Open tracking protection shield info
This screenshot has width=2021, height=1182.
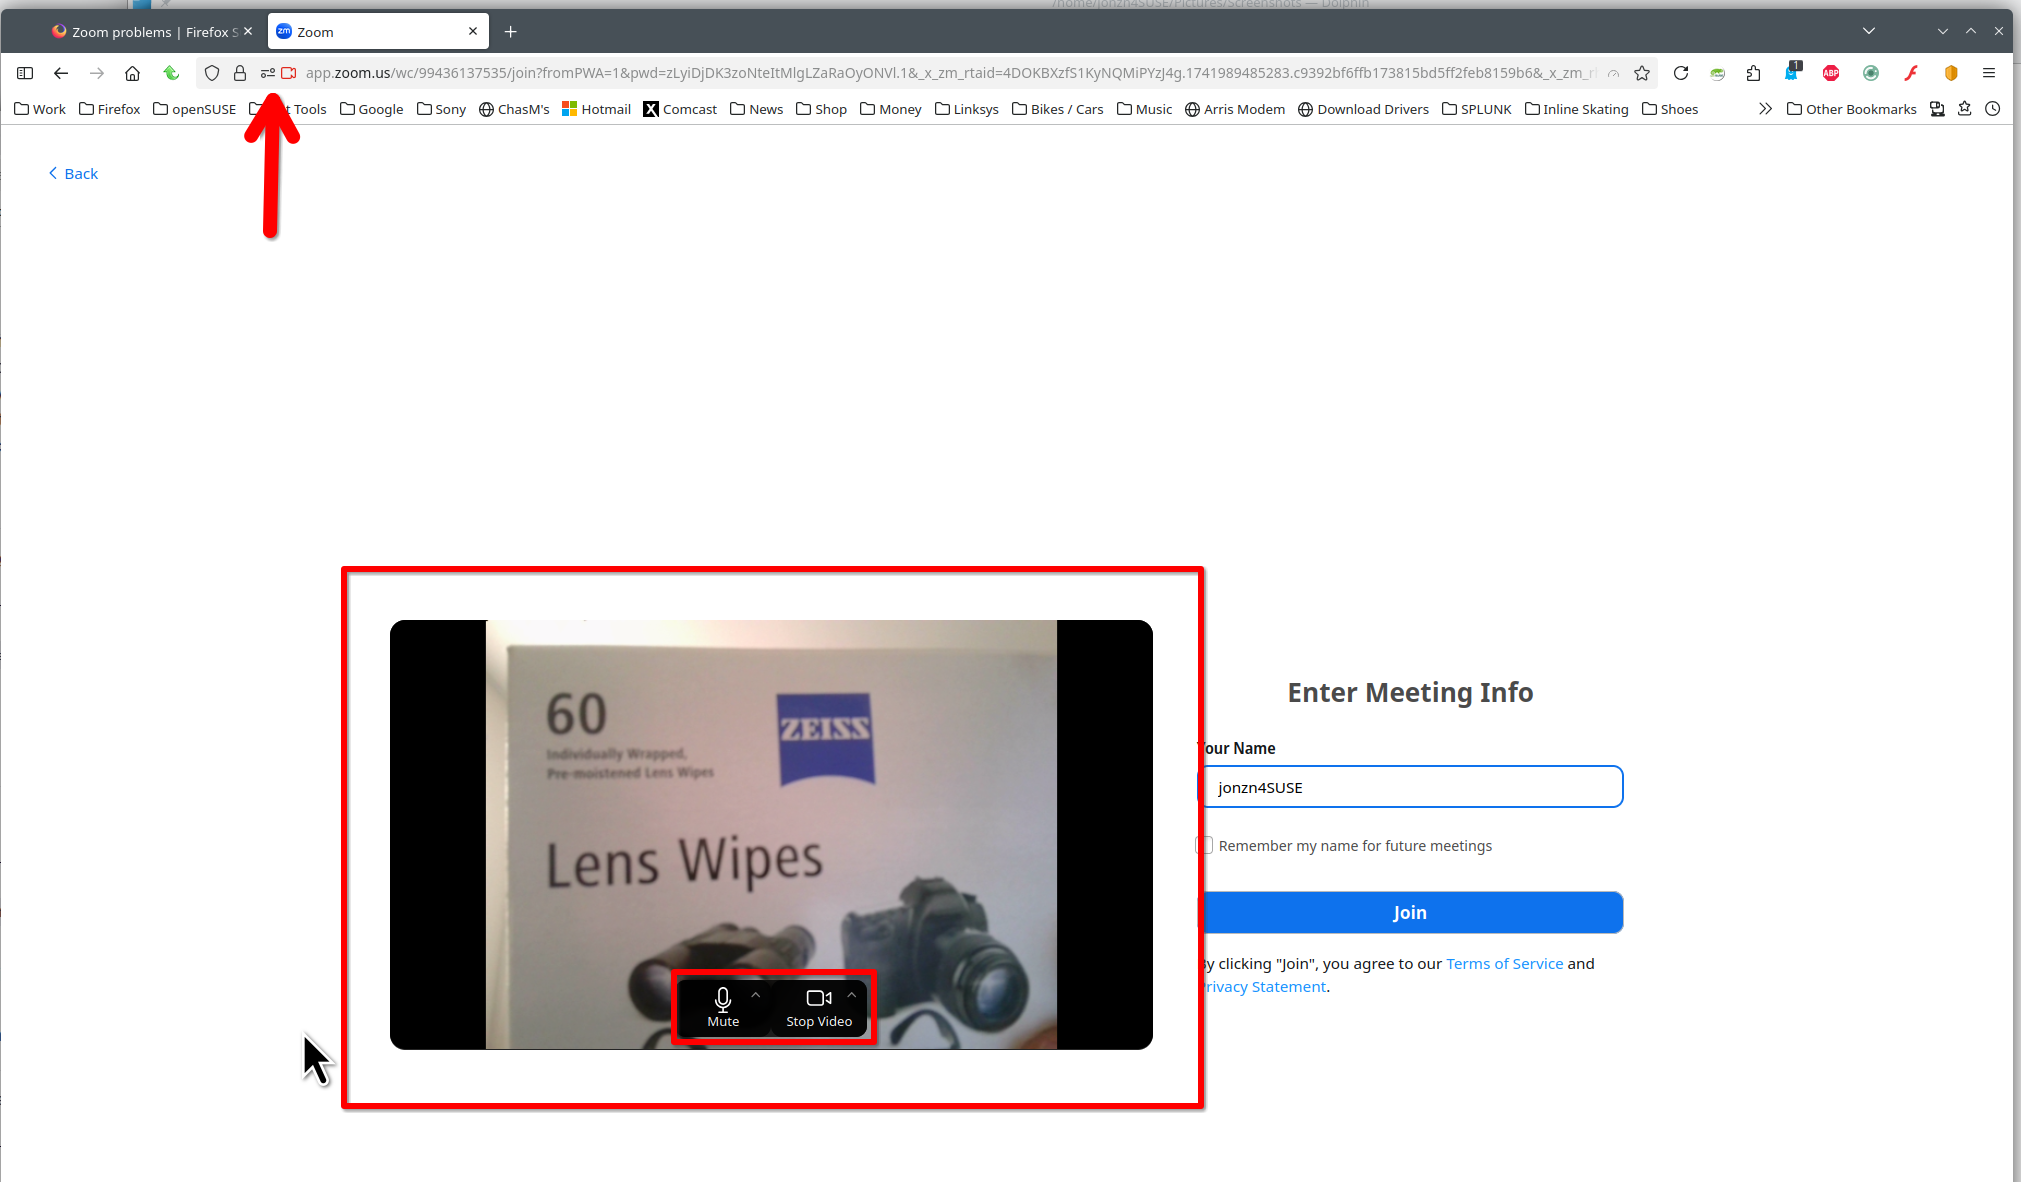pyautogui.click(x=212, y=73)
